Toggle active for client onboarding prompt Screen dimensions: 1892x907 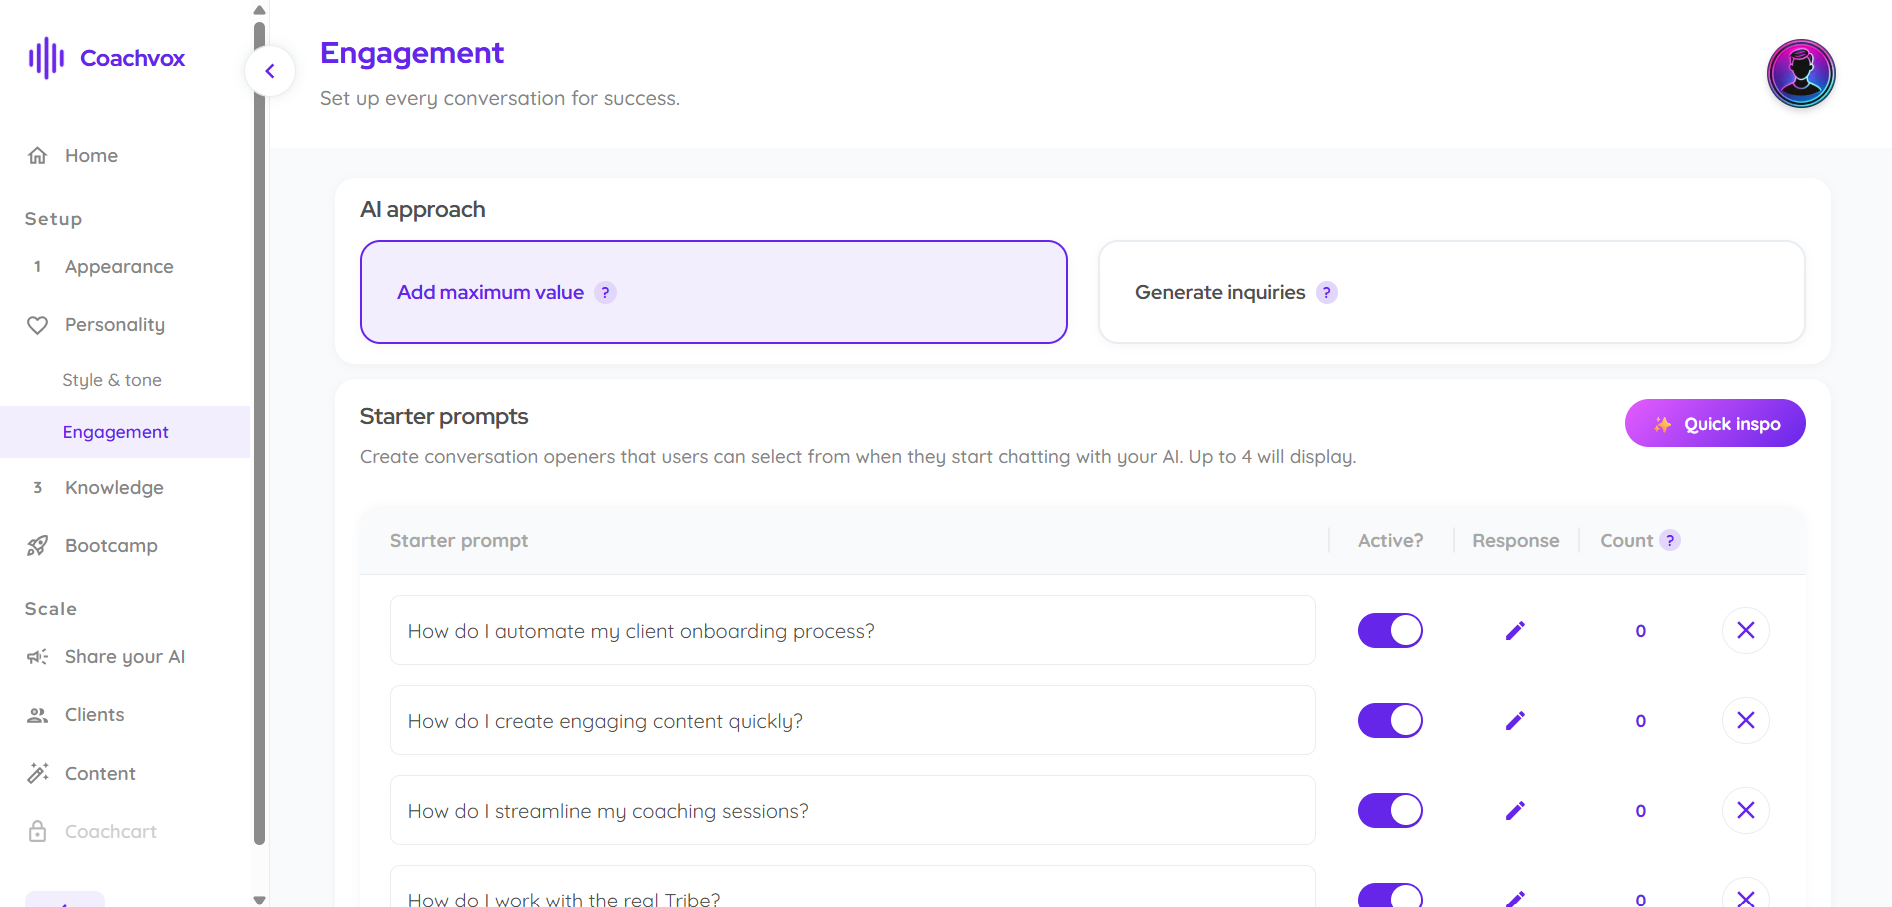coord(1390,631)
